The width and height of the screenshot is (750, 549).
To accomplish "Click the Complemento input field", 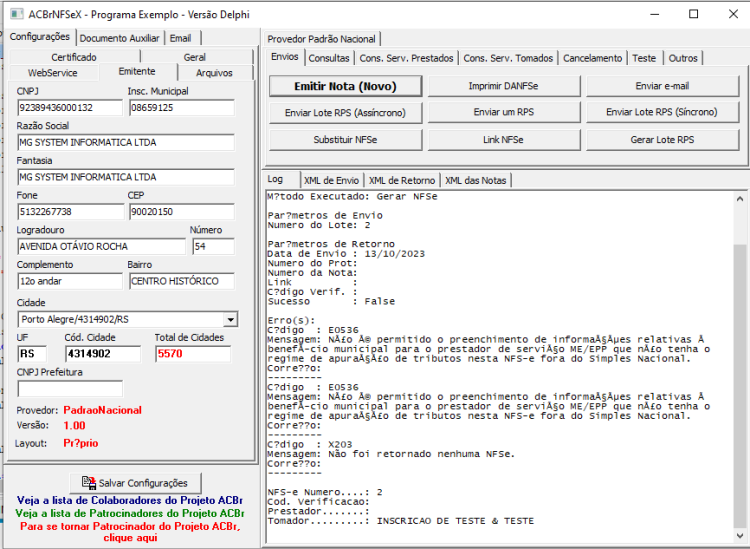I will [x=70, y=281].
